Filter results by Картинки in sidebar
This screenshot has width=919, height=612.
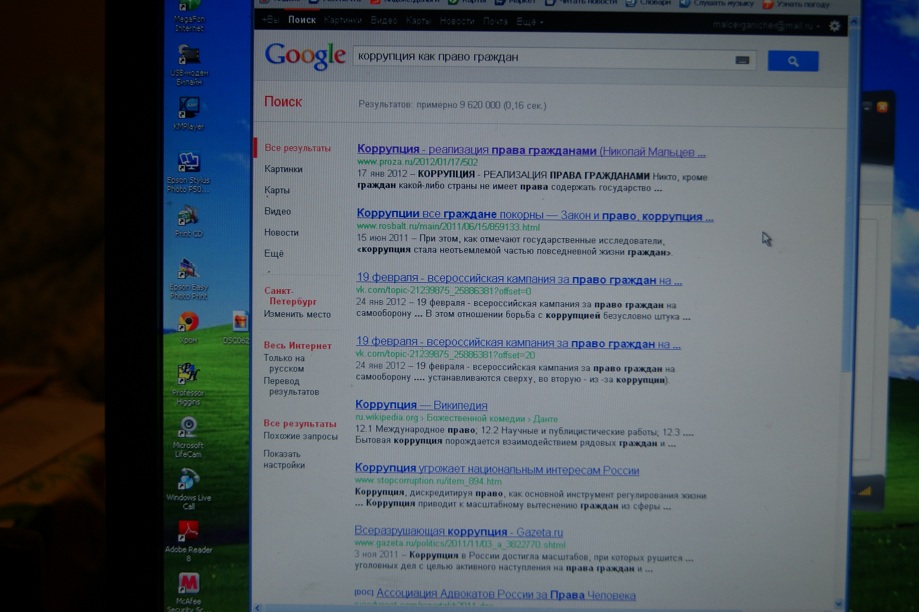283,169
